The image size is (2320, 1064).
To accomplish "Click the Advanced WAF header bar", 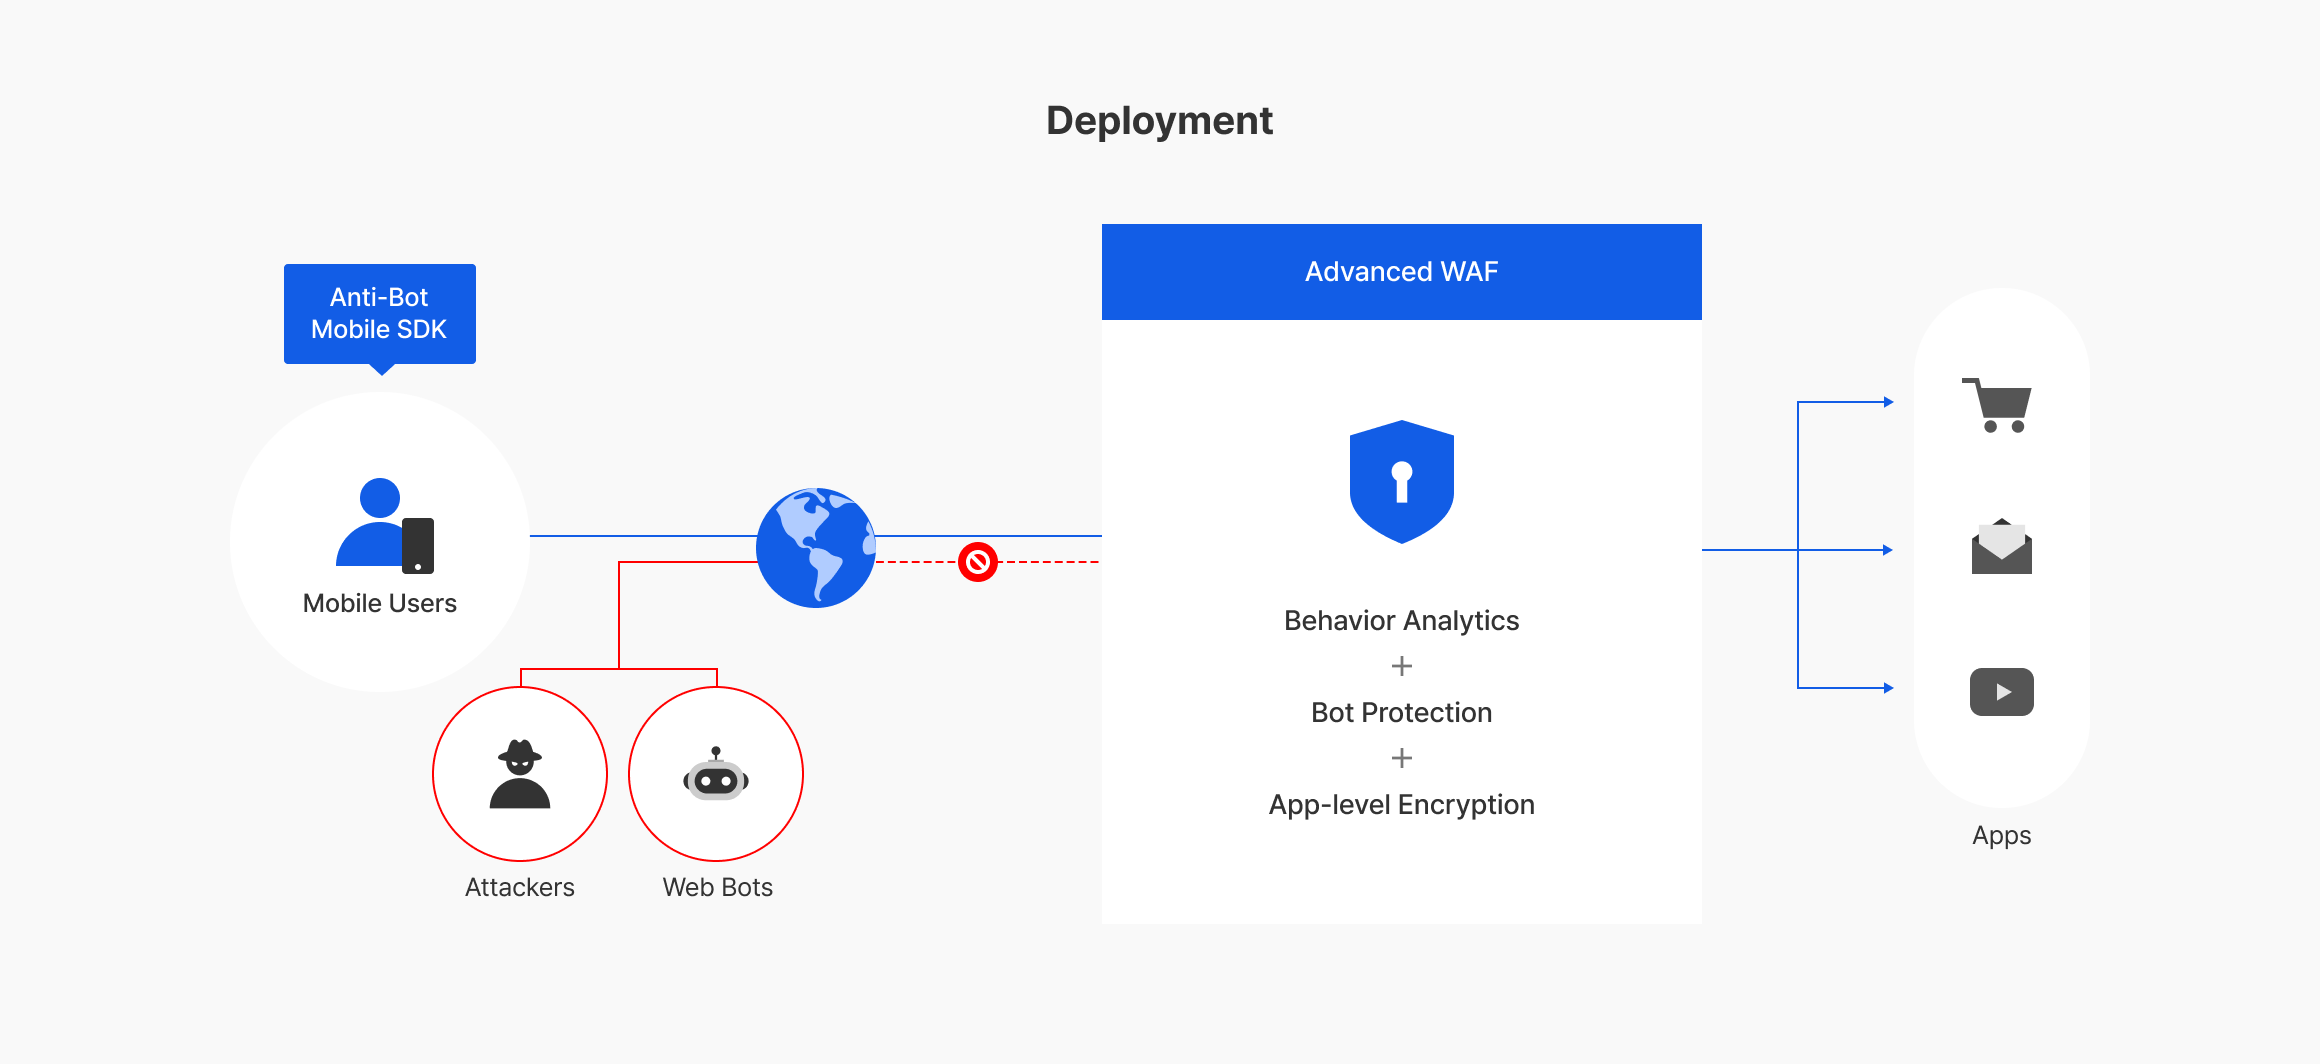I will click(1401, 272).
